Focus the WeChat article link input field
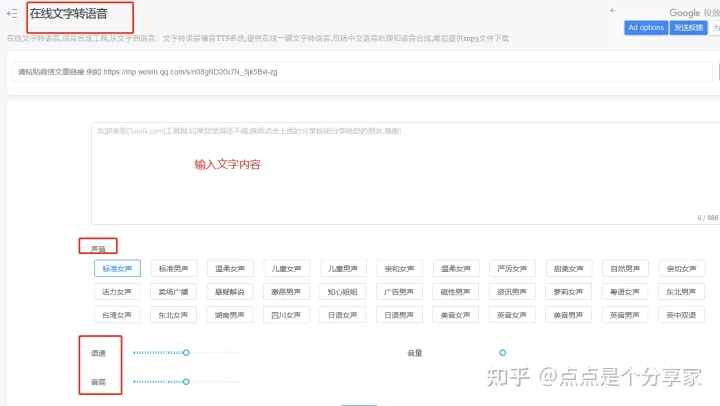 point(362,72)
